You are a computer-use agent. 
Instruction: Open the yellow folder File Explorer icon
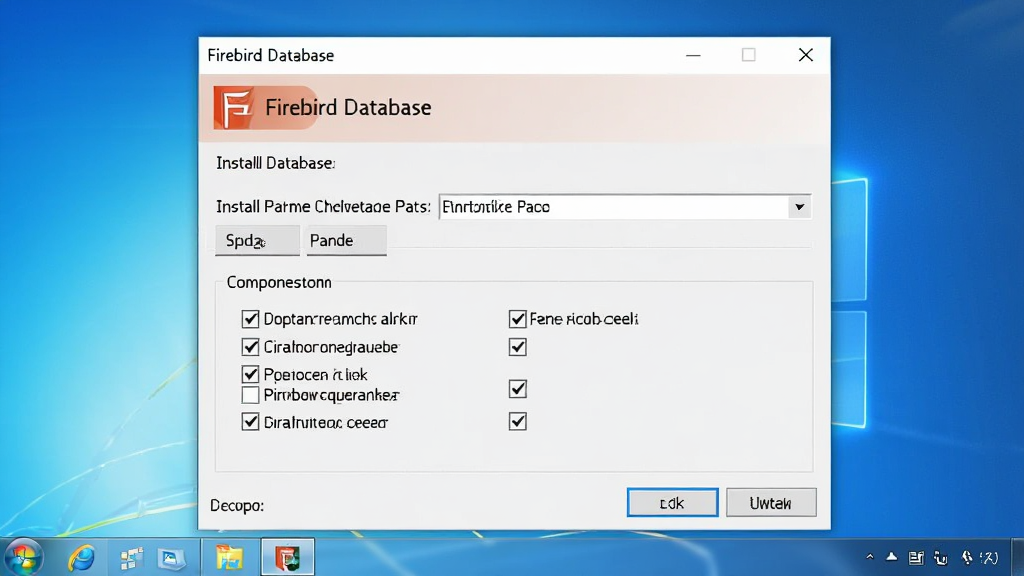pyautogui.click(x=229, y=558)
